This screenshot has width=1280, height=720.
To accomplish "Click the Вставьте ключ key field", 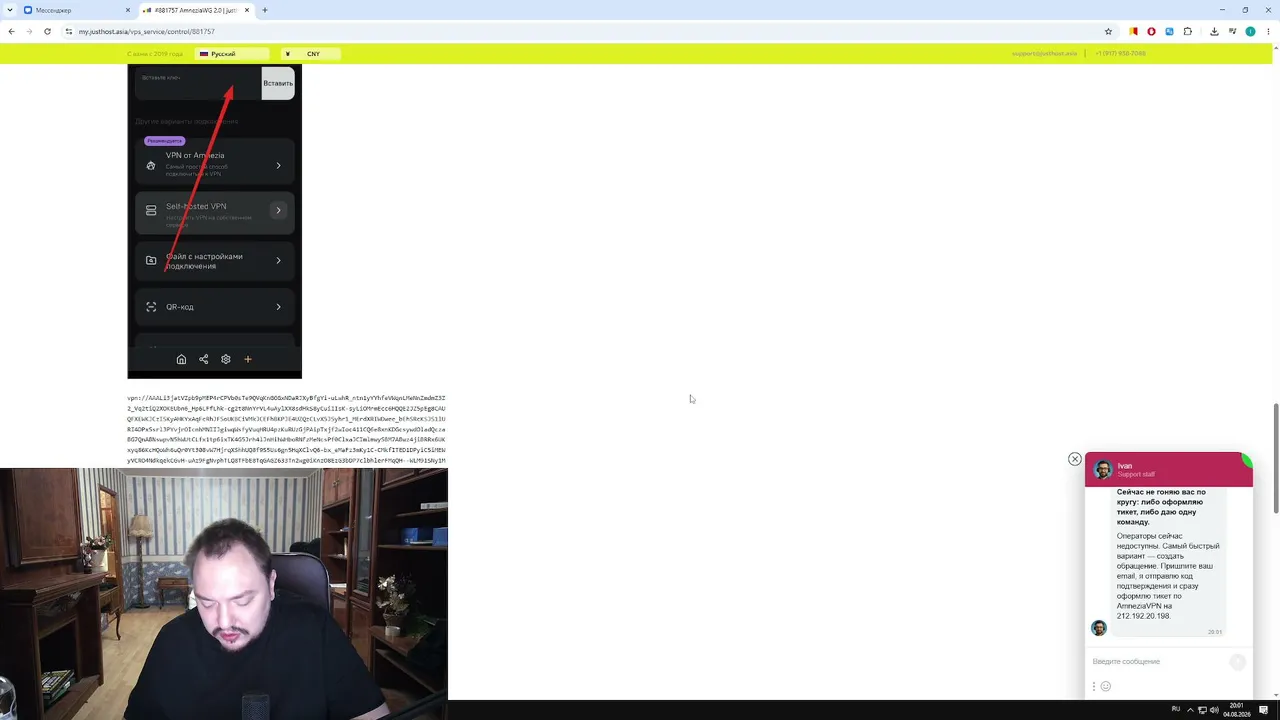I will click(x=198, y=83).
